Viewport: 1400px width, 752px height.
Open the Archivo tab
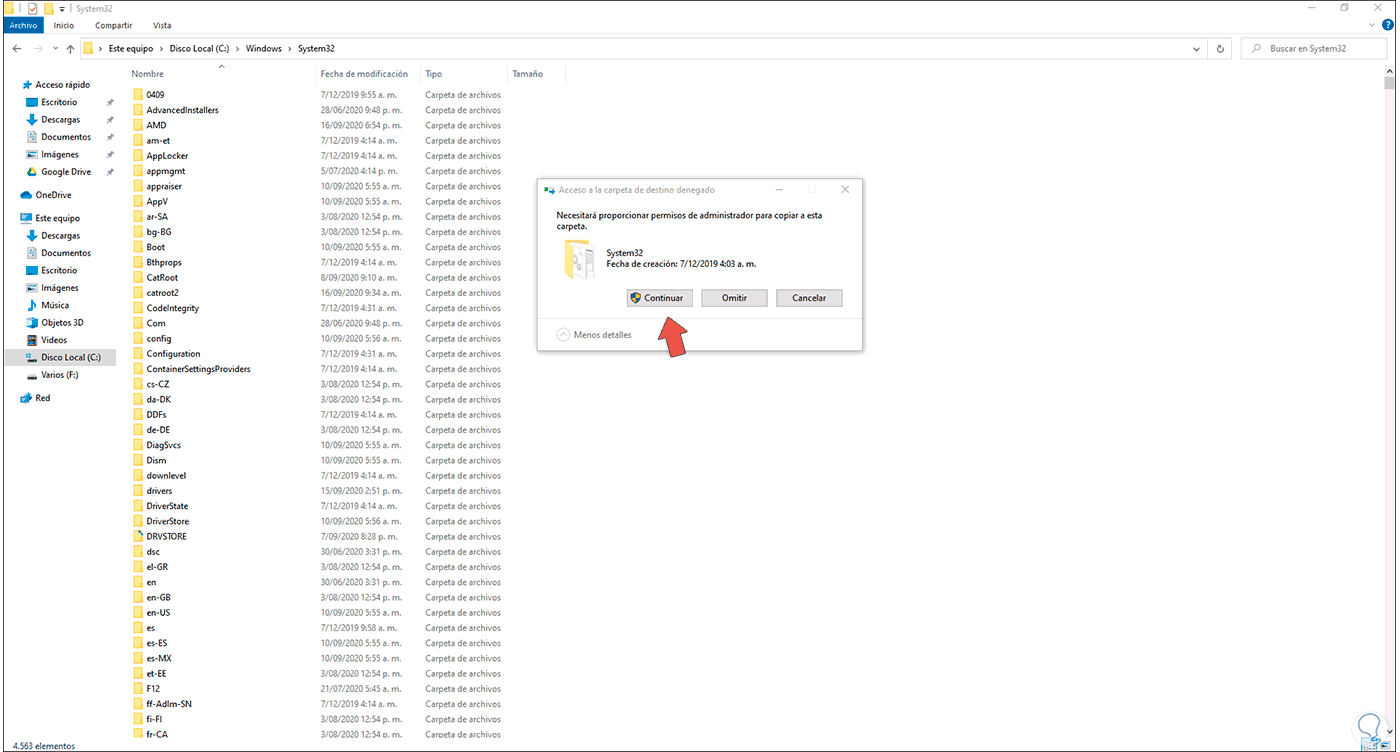point(23,25)
